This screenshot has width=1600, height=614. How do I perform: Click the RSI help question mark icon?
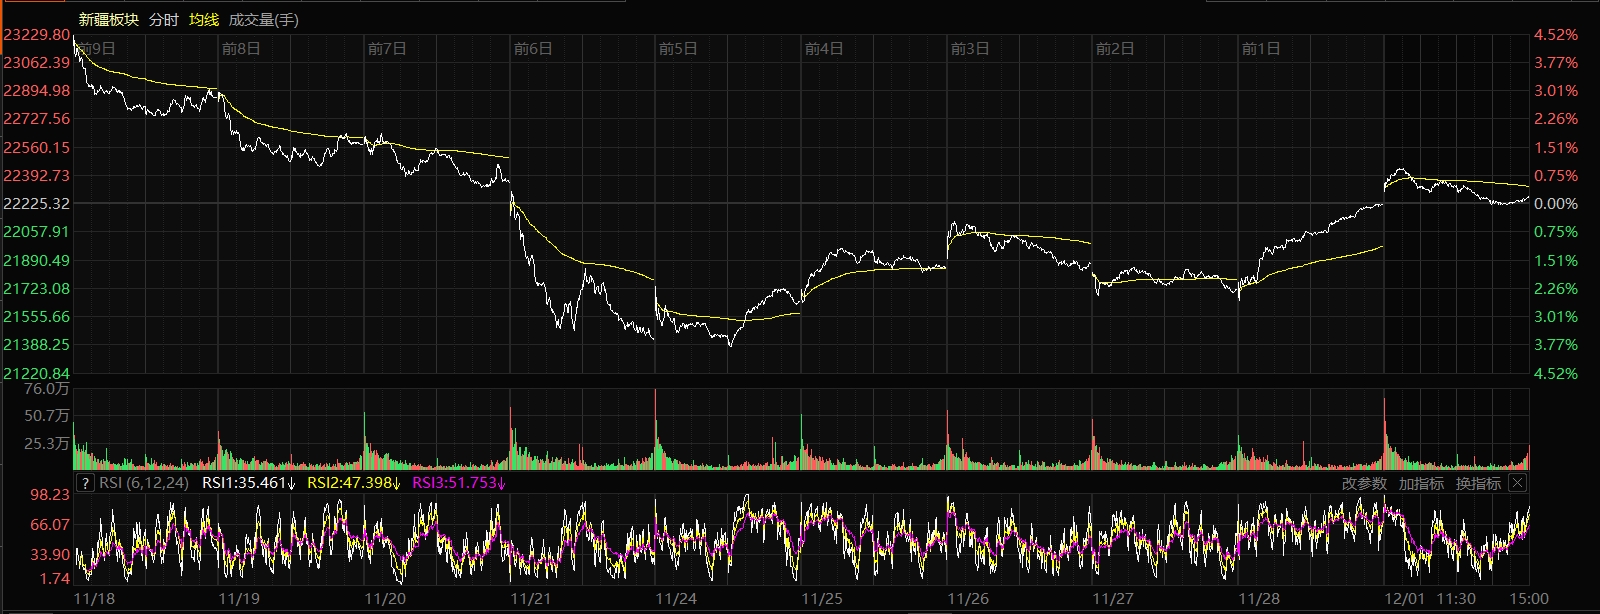point(86,484)
